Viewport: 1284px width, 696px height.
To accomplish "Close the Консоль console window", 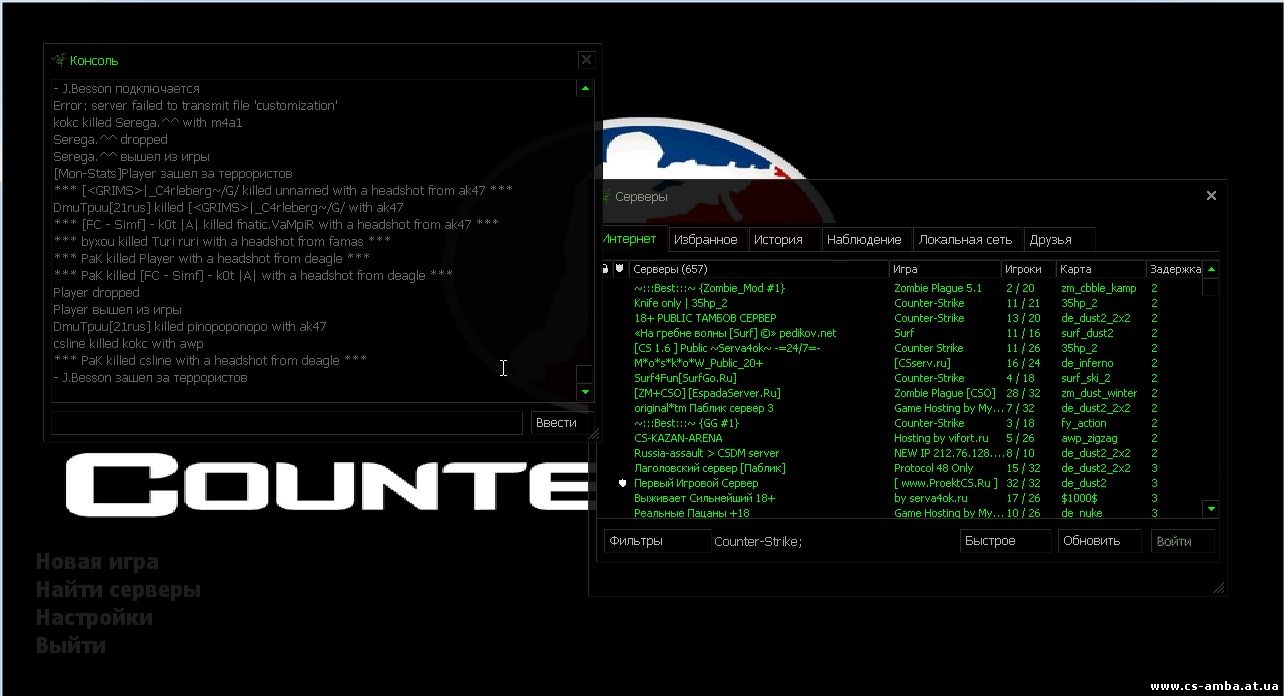I will (x=586, y=60).
